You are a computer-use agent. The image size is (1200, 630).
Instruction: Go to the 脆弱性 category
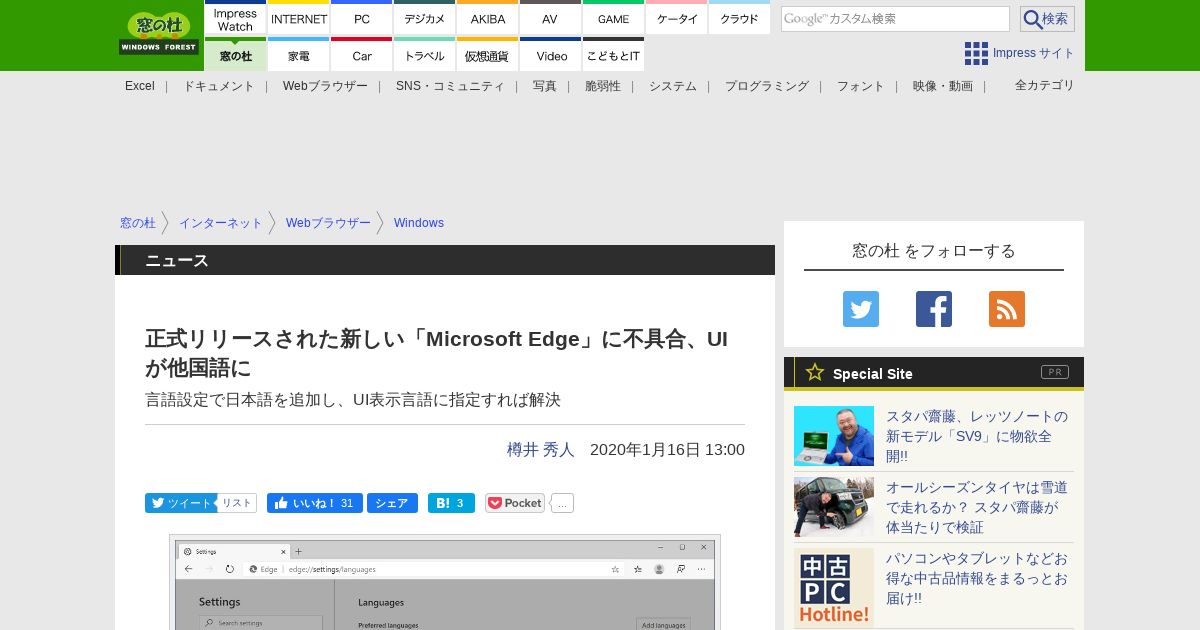(x=603, y=86)
